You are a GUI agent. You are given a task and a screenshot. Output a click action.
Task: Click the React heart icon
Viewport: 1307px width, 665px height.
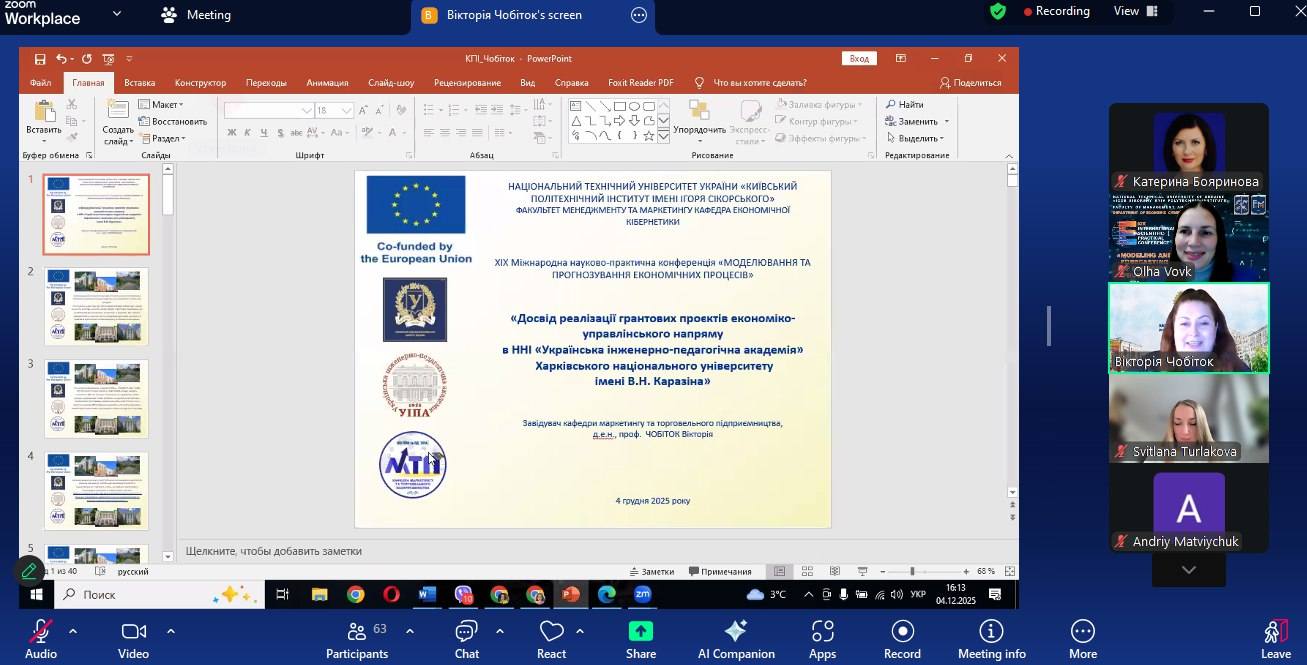(x=551, y=633)
